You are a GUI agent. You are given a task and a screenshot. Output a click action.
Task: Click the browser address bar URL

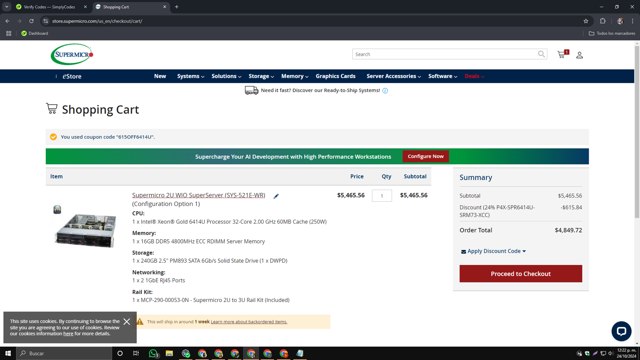click(x=97, y=21)
